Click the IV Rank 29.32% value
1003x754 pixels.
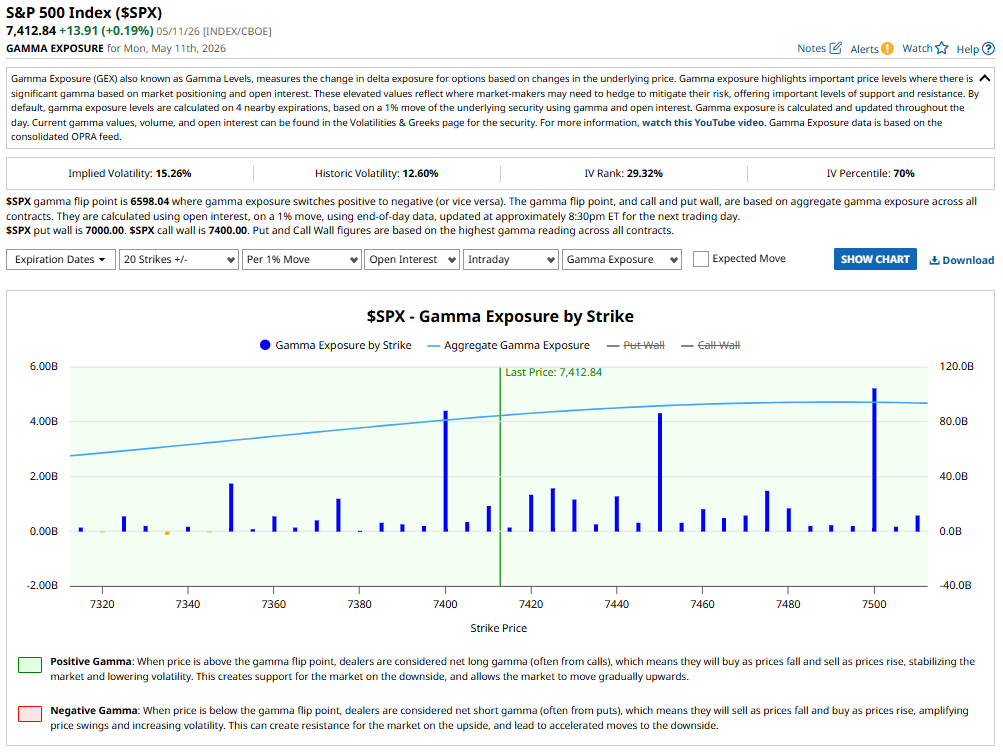(x=645, y=173)
